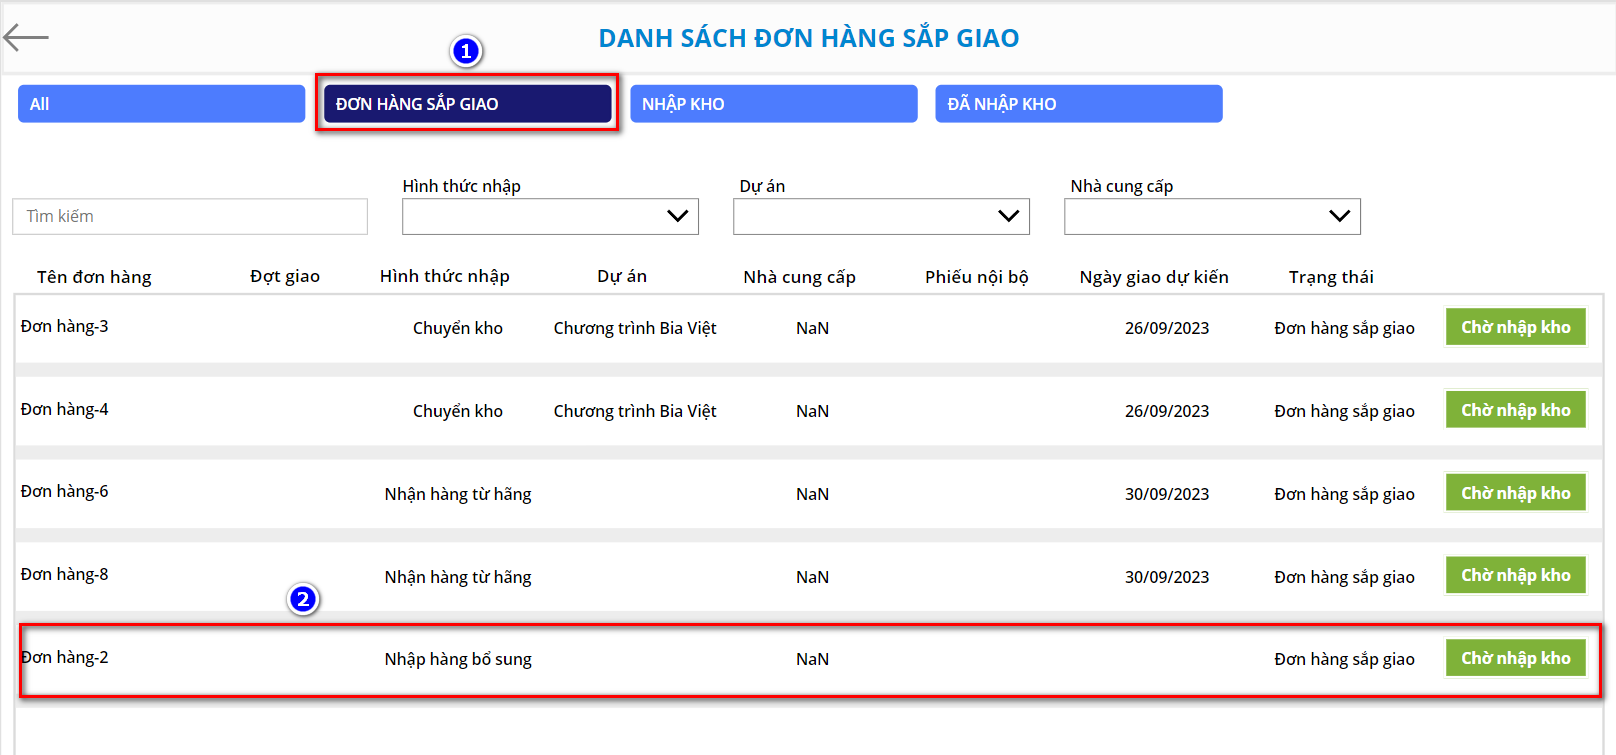
Task: Click the Dự án column header
Action: point(622,277)
